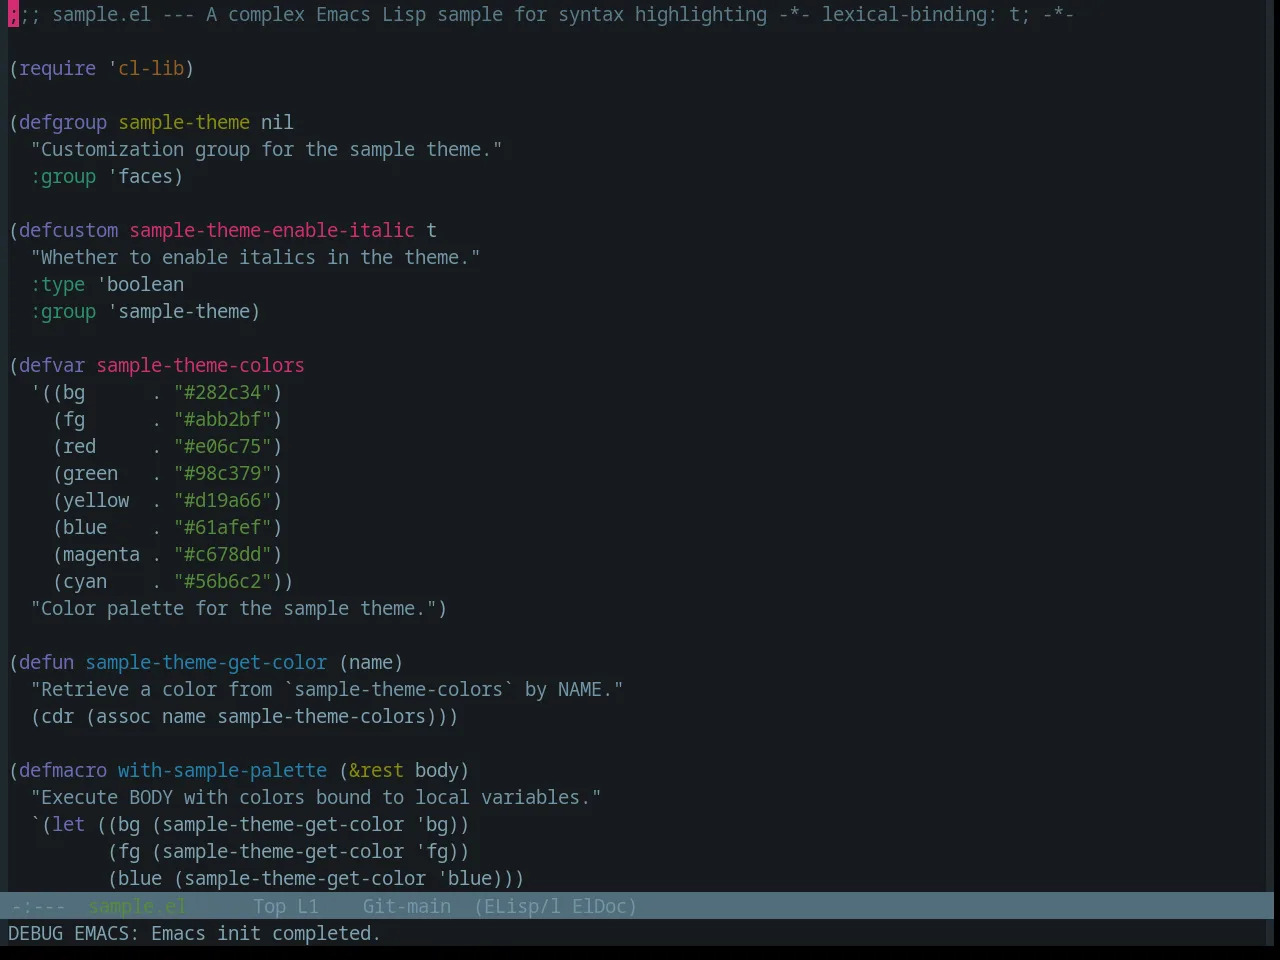The width and height of the screenshot is (1280, 960).
Task: Click 'sample-theme in the defcustom :group line
Action: coord(179,311)
